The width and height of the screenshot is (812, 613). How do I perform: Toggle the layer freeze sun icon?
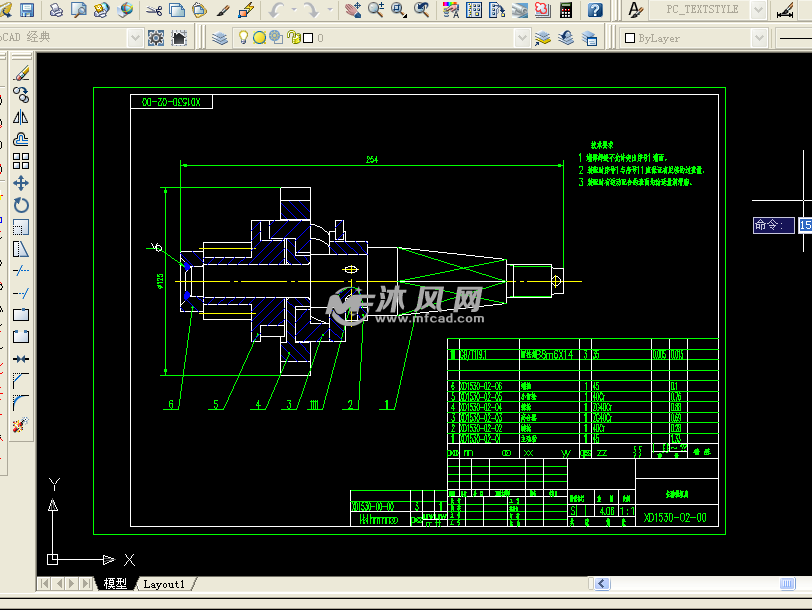(259, 38)
